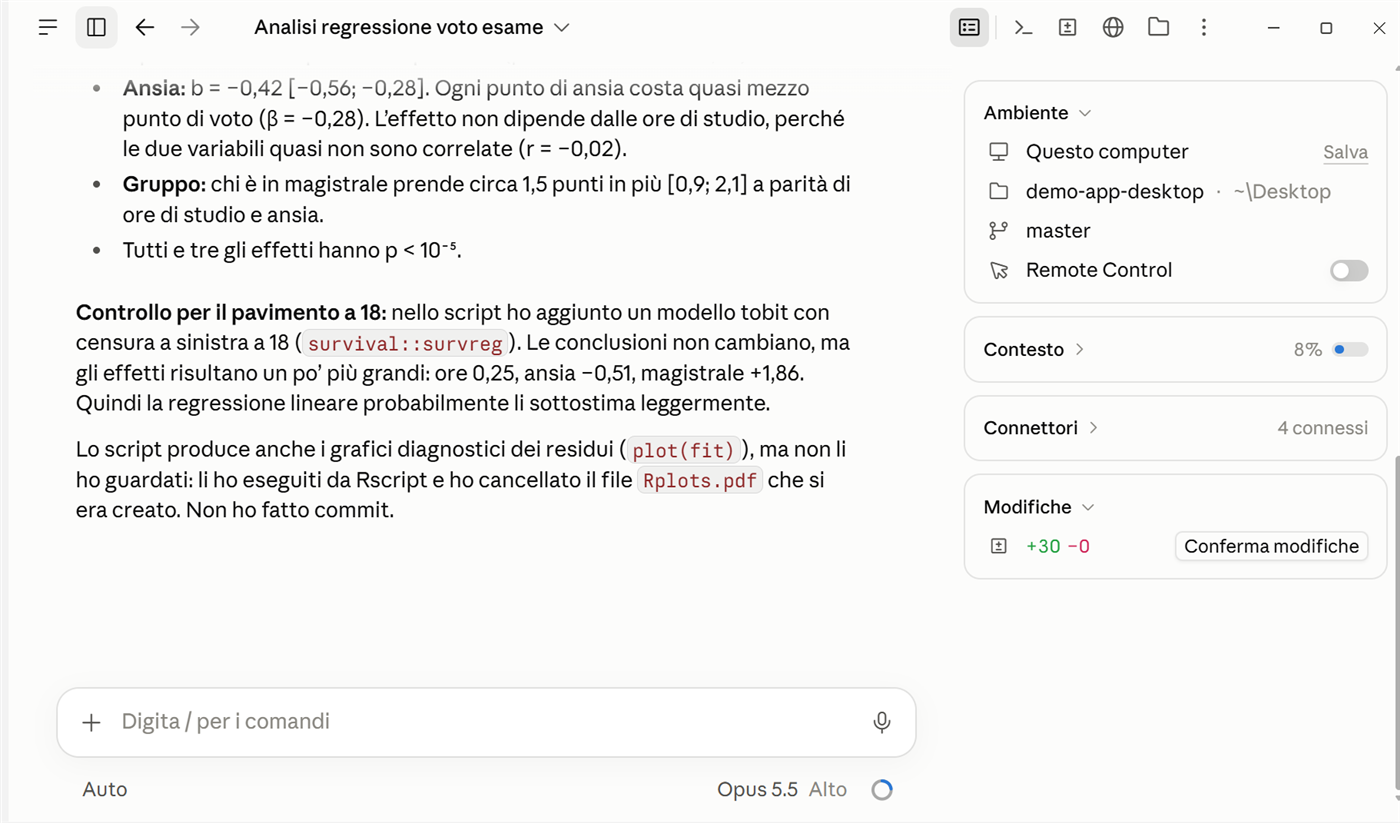Toggle the details panel list icon
1400x823 pixels.
[x=969, y=28]
